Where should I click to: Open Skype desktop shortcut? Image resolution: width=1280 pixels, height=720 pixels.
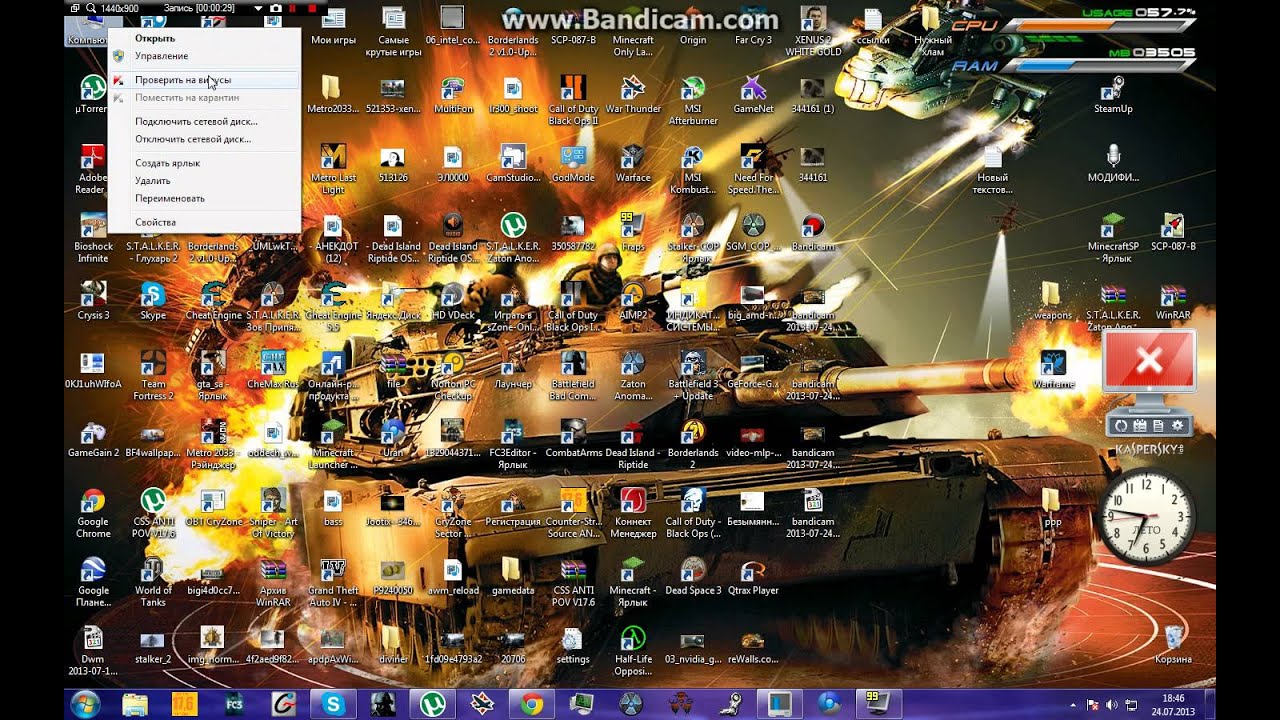coord(152,300)
